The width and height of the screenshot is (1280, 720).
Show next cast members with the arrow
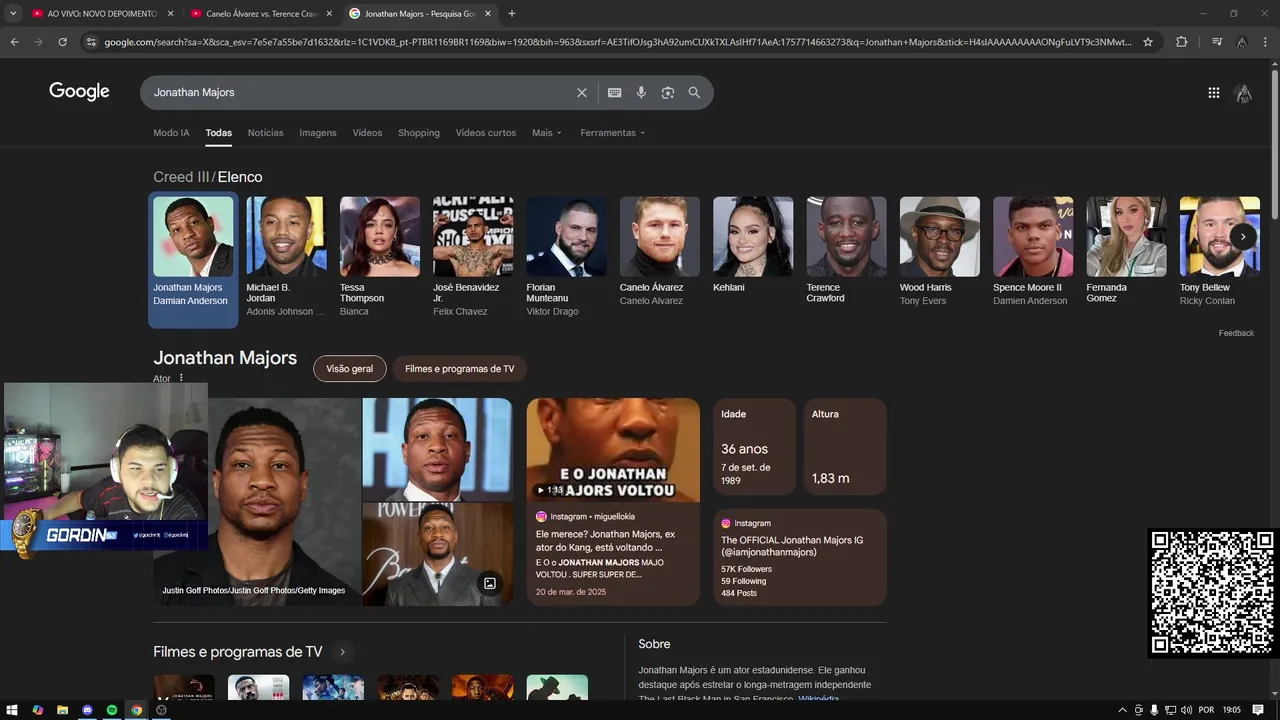pos(1242,236)
